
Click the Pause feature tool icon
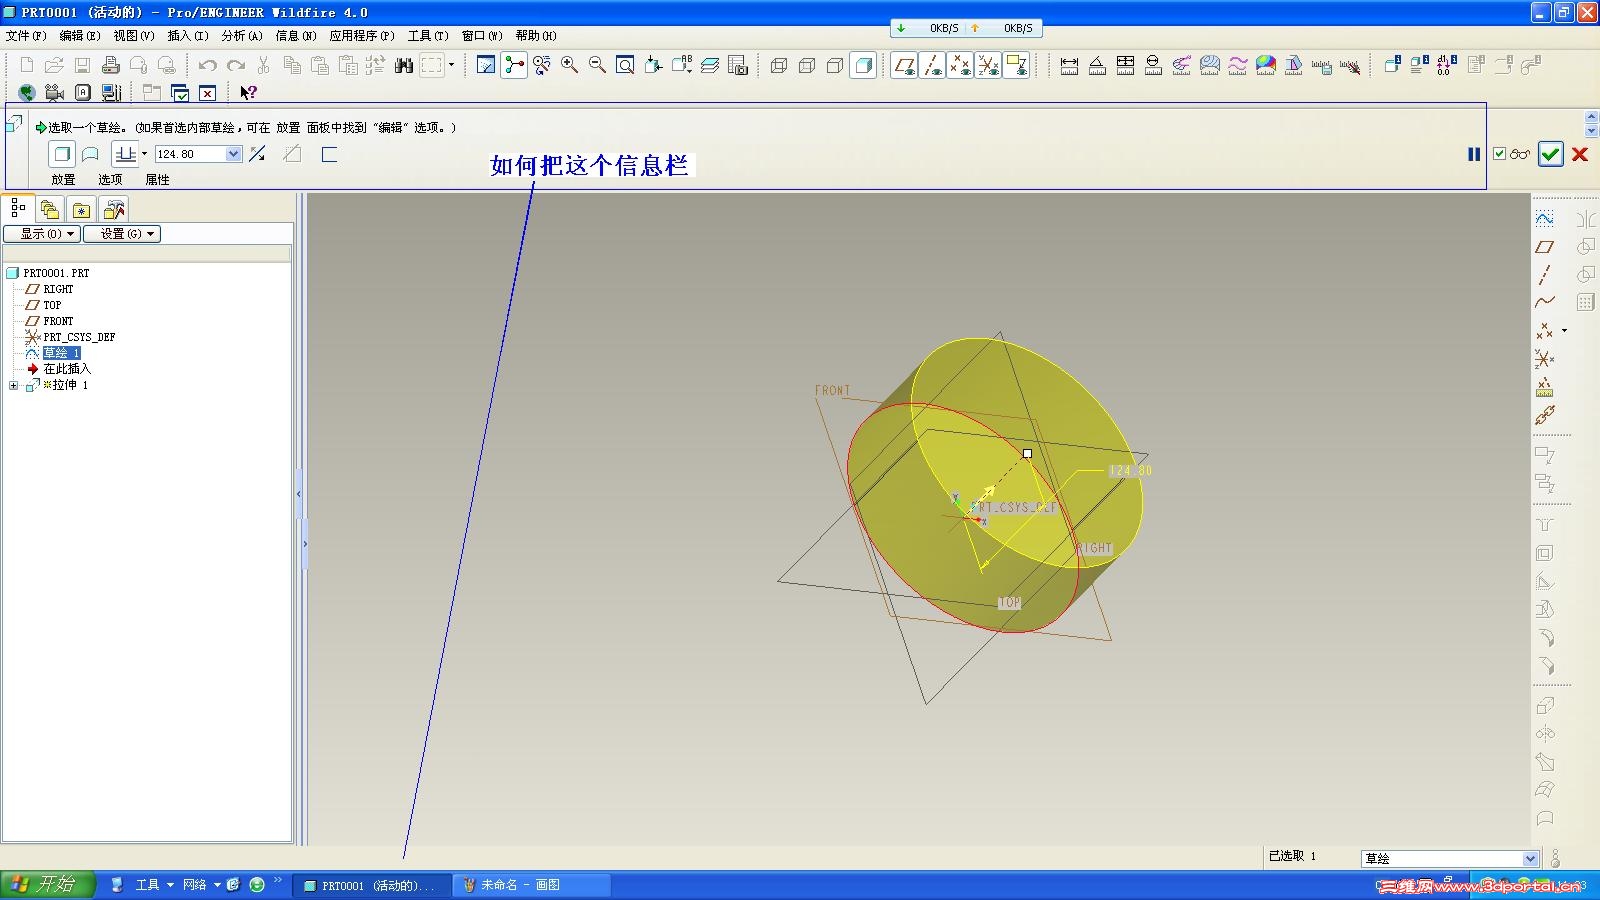click(x=1473, y=154)
